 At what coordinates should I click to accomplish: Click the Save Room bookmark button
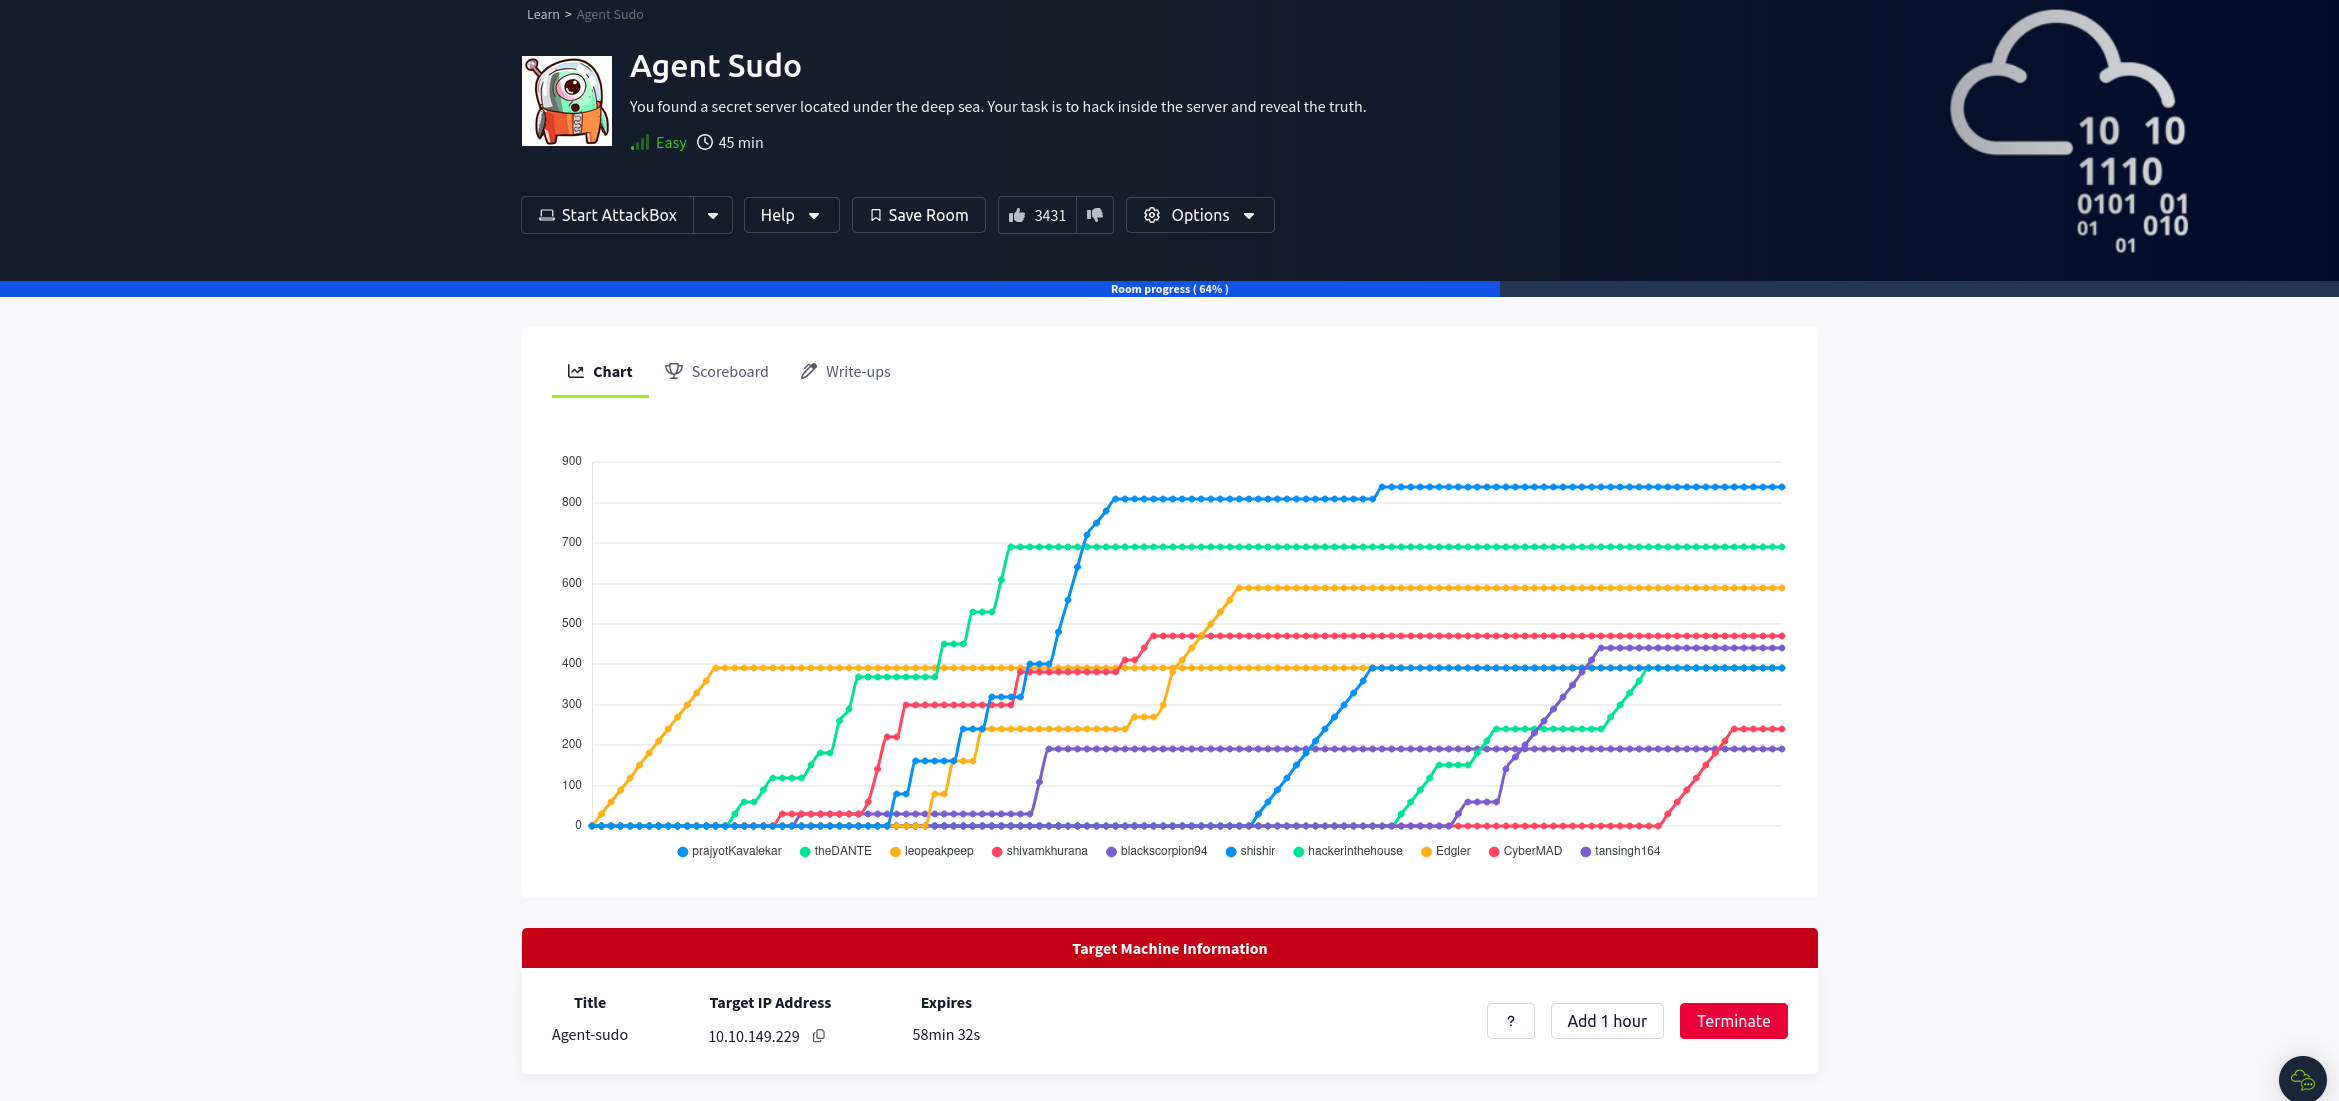(918, 215)
